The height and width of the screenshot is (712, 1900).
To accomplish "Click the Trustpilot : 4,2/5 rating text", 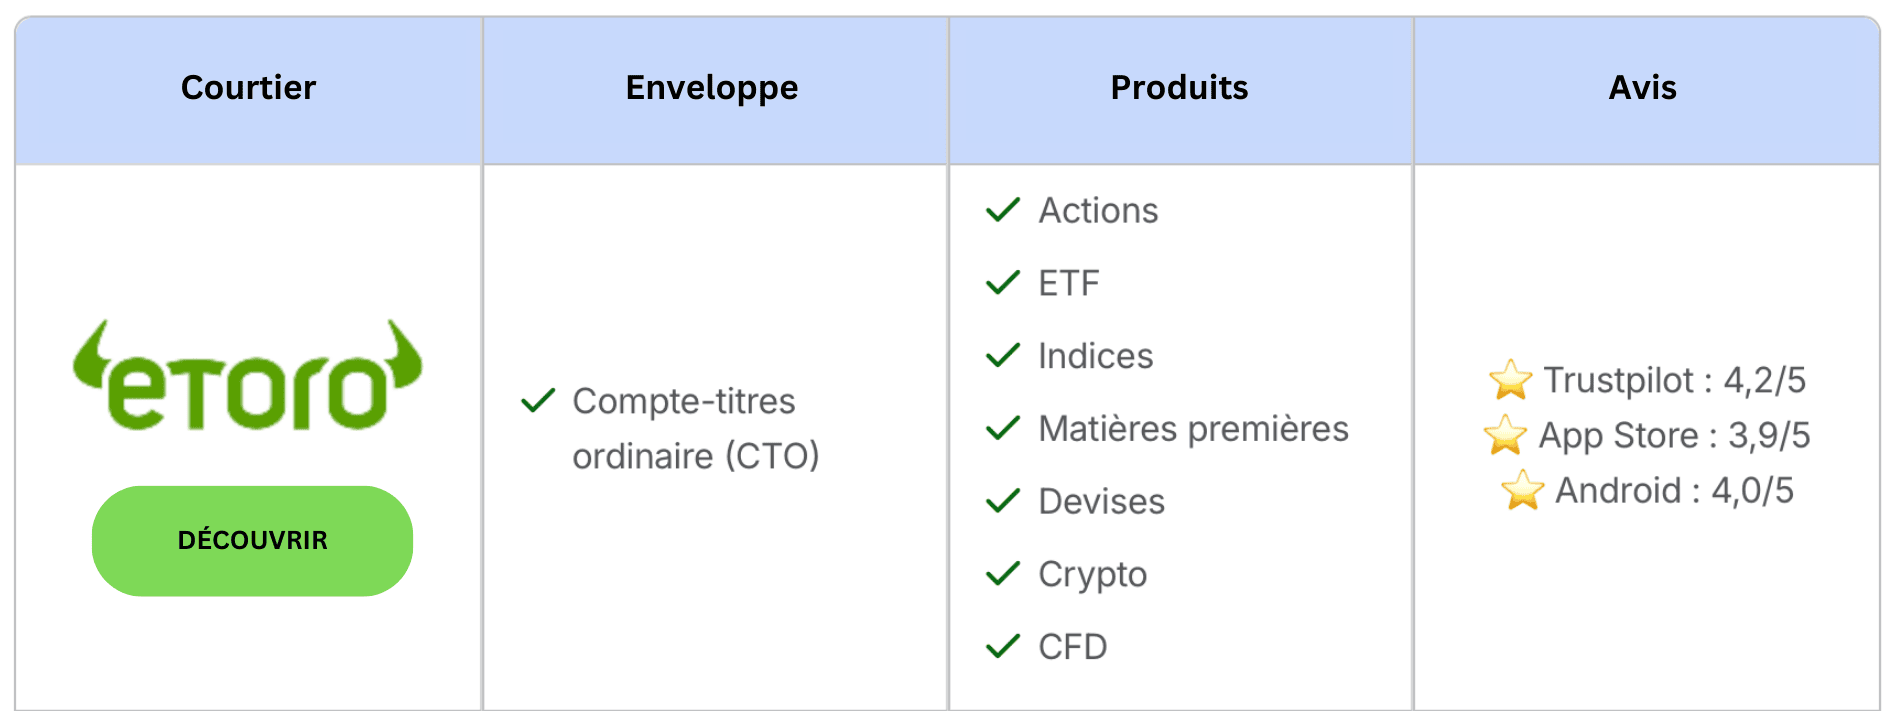I will coord(1674,380).
